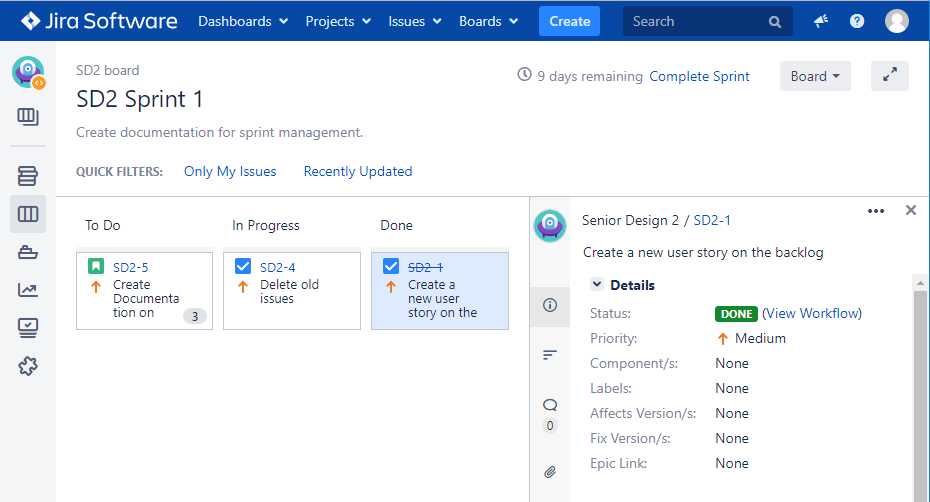This screenshot has width=930, height=502.
Task: Click the Jira Software logo
Action: (x=98, y=21)
